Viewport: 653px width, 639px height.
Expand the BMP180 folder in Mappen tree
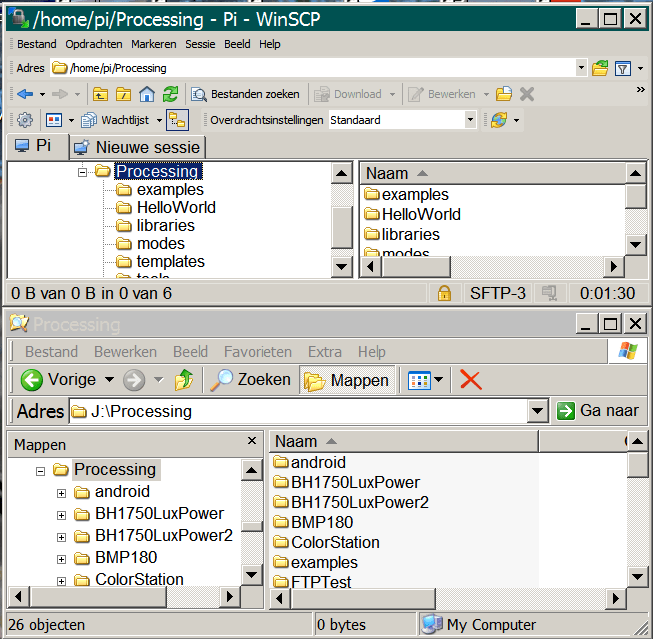[61, 559]
